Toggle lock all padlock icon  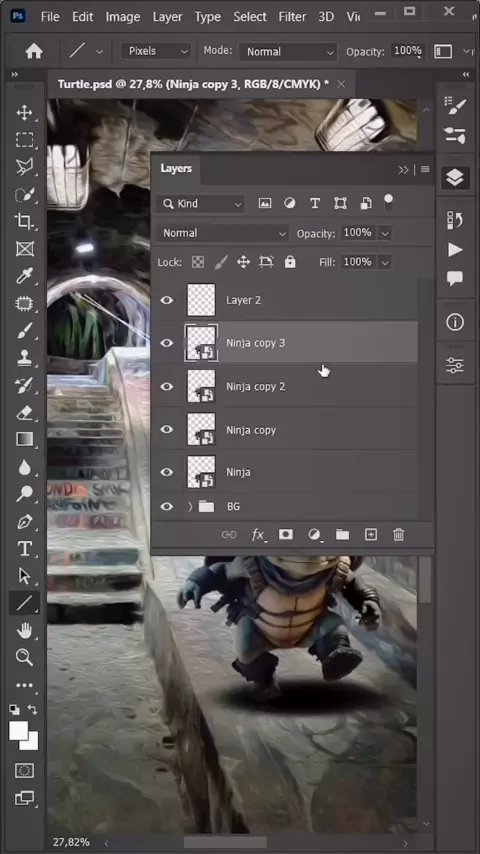[x=290, y=263]
